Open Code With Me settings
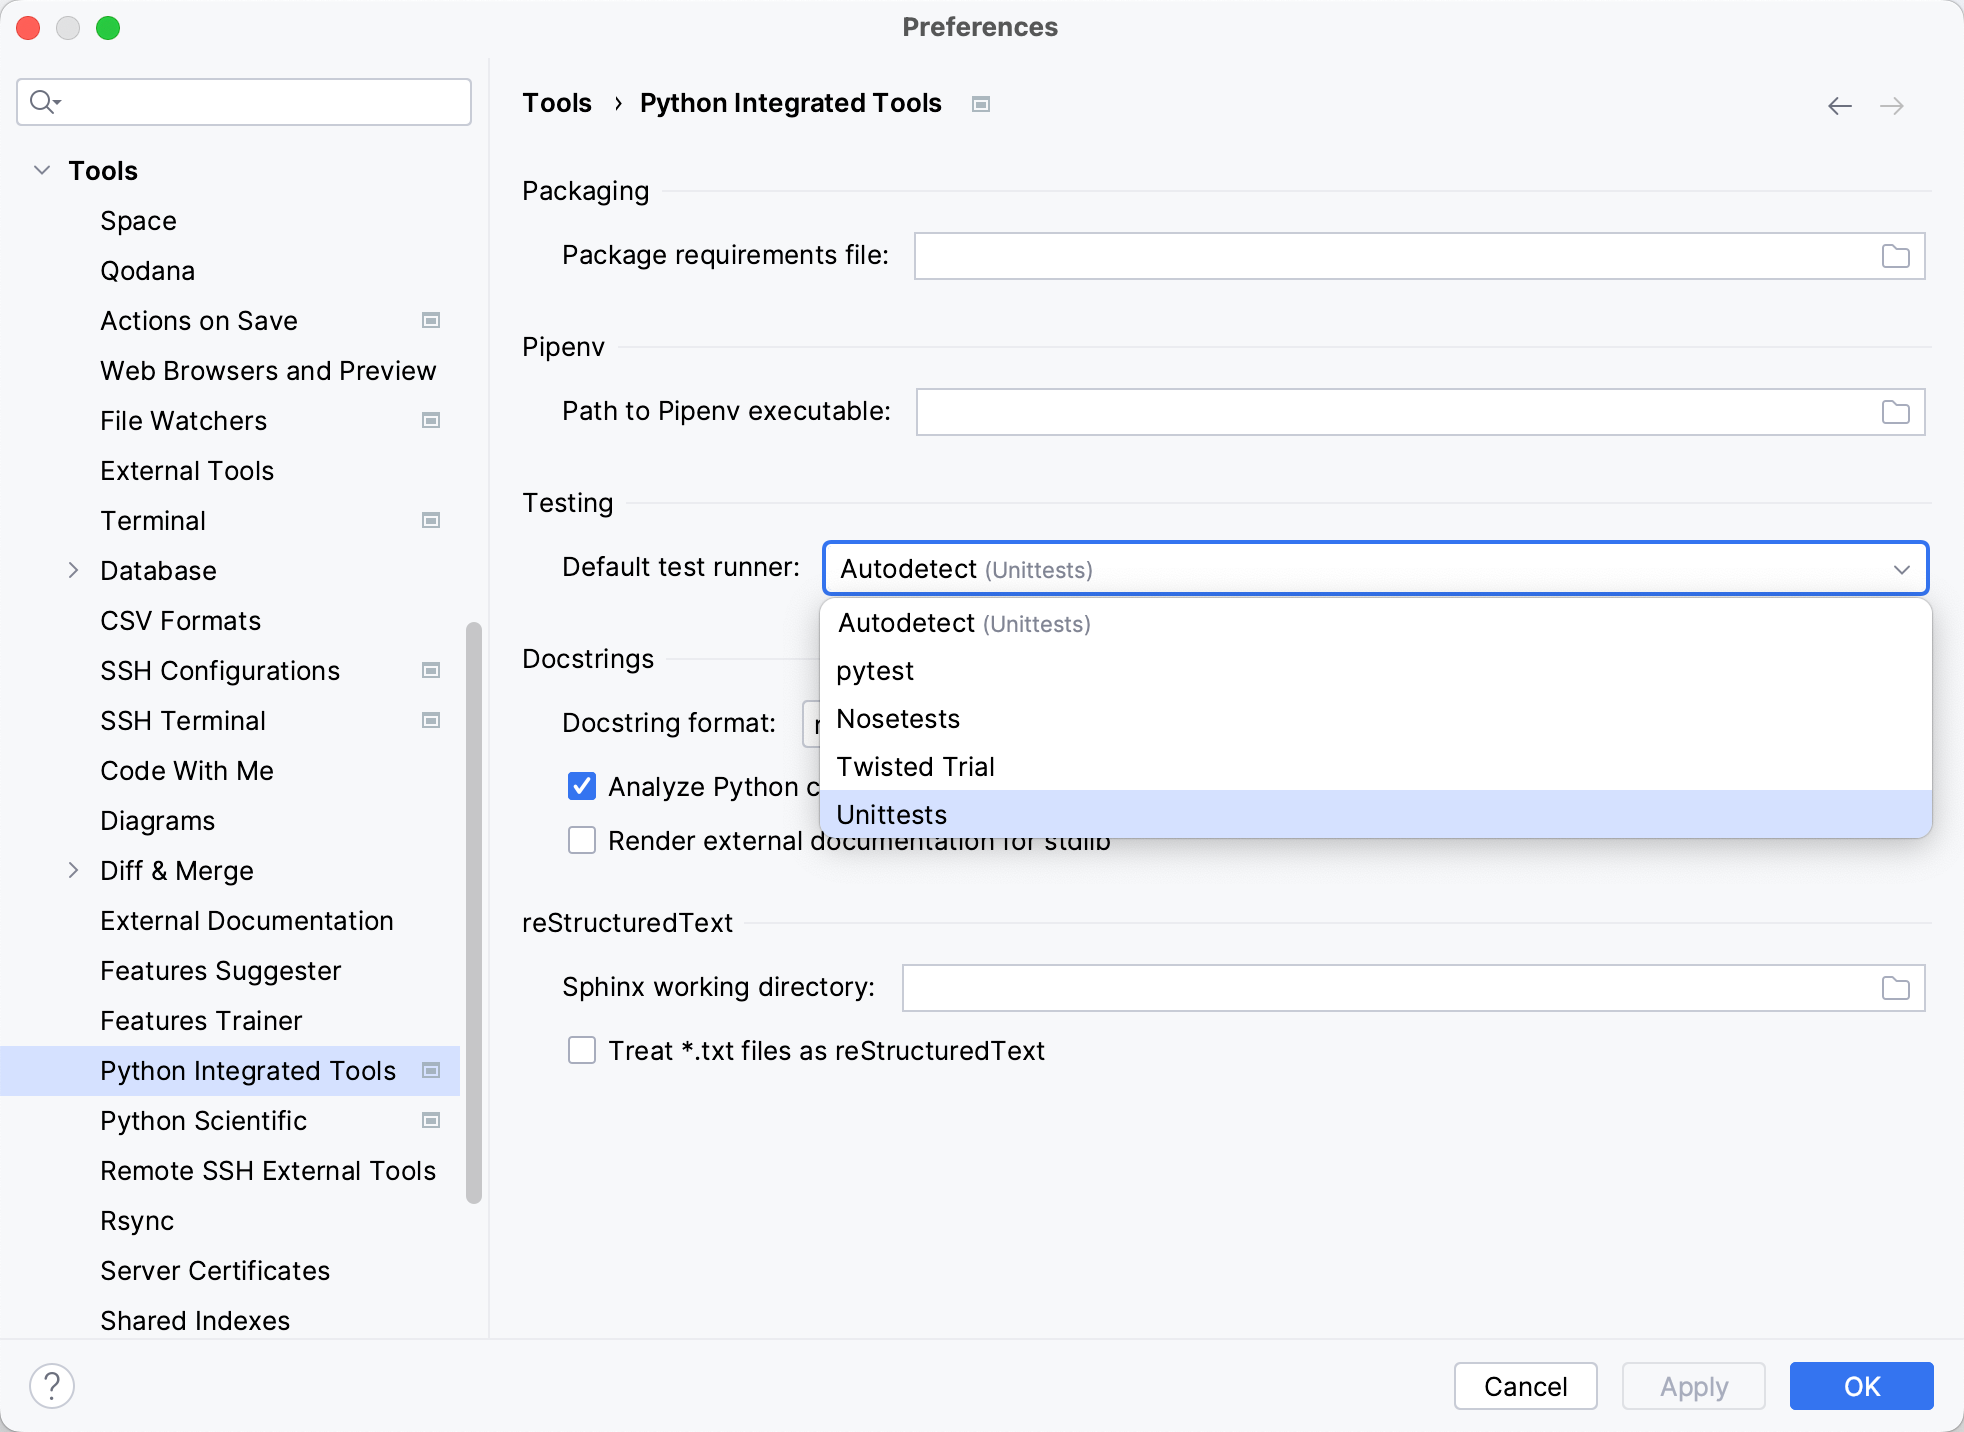Screen dimensions: 1964x1432 (x=187, y=770)
